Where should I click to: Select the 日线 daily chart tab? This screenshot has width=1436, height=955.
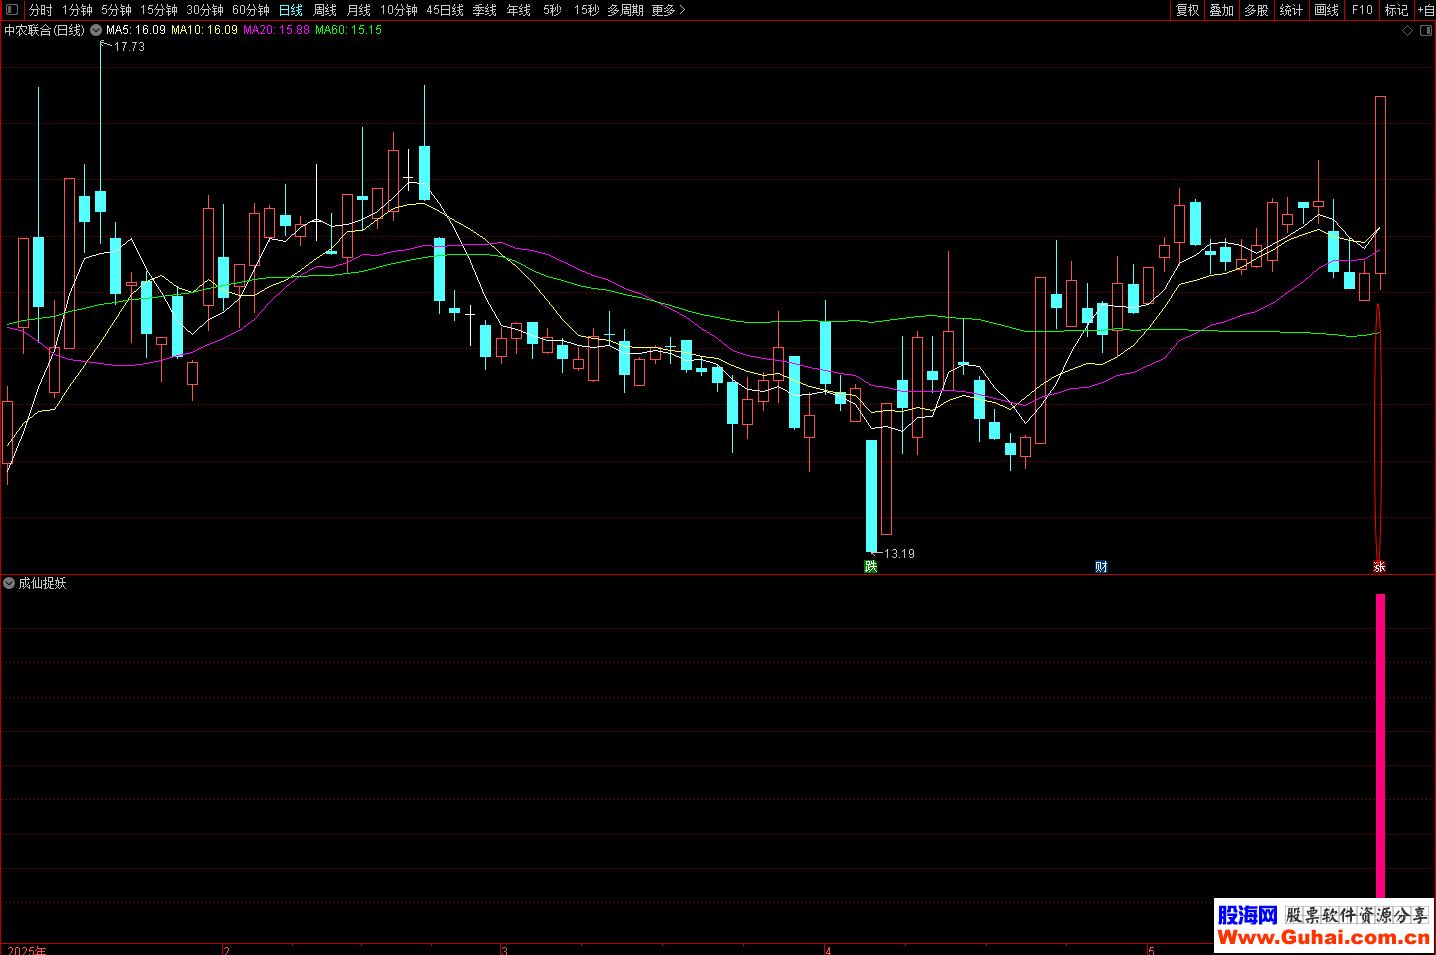point(291,10)
